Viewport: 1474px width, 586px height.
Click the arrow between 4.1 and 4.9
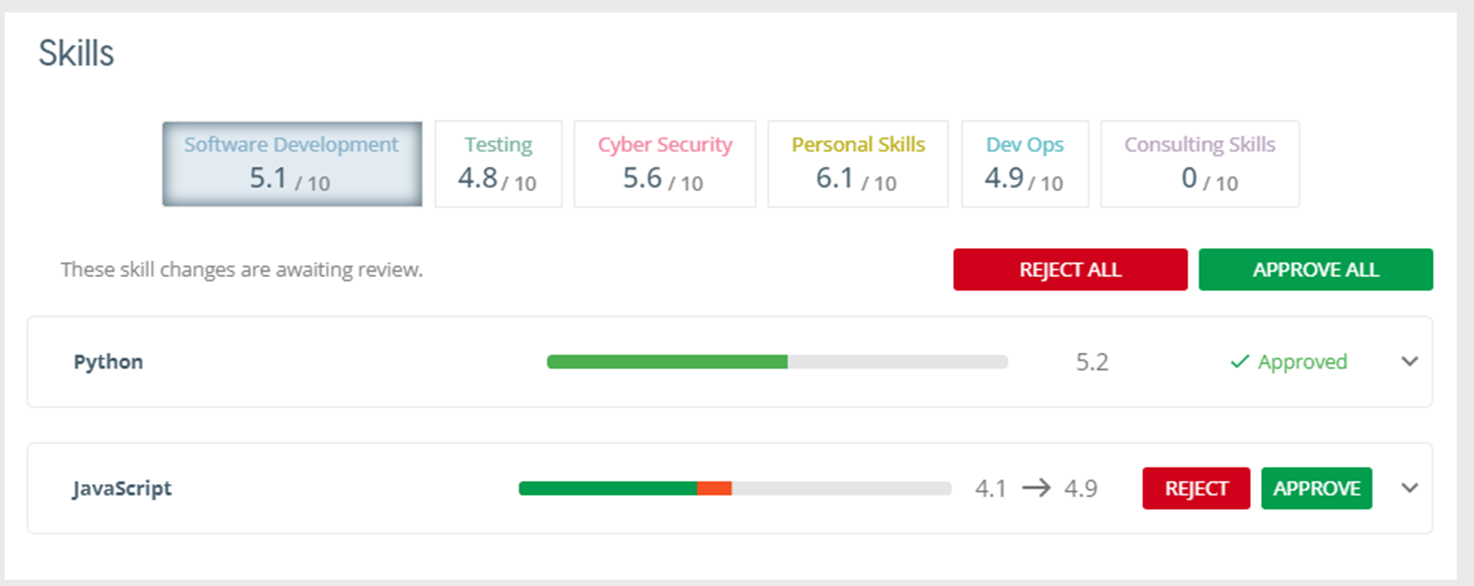coord(1036,488)
